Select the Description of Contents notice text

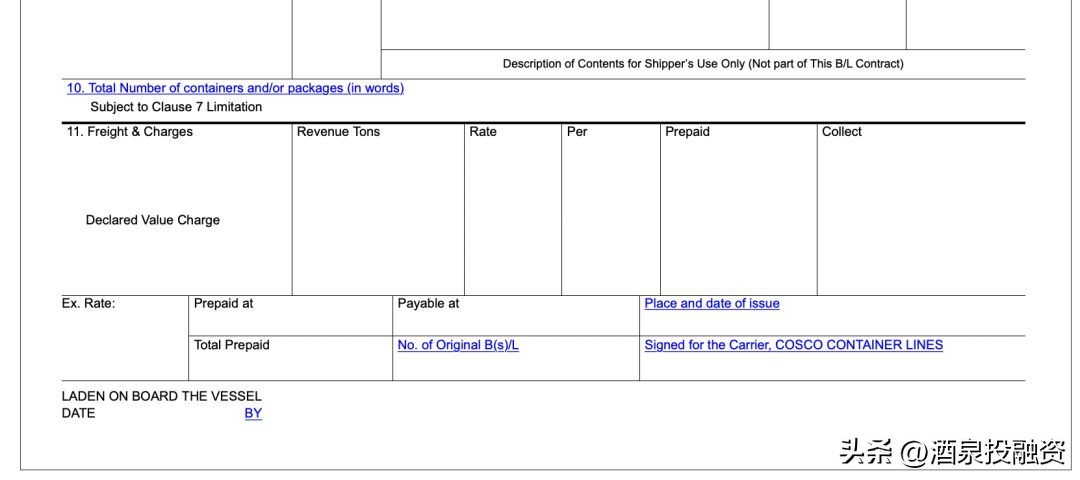point(702,64)
